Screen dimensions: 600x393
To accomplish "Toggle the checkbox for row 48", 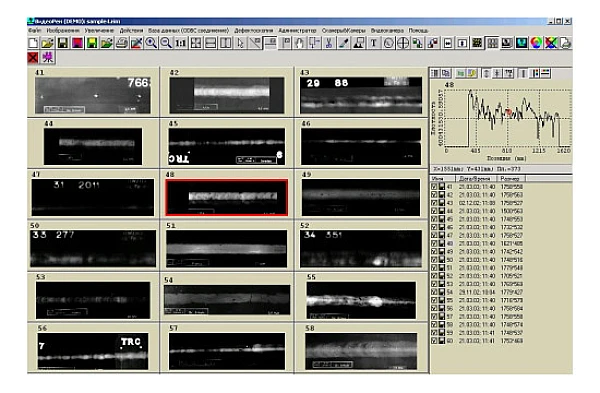I will click(434, 243).
